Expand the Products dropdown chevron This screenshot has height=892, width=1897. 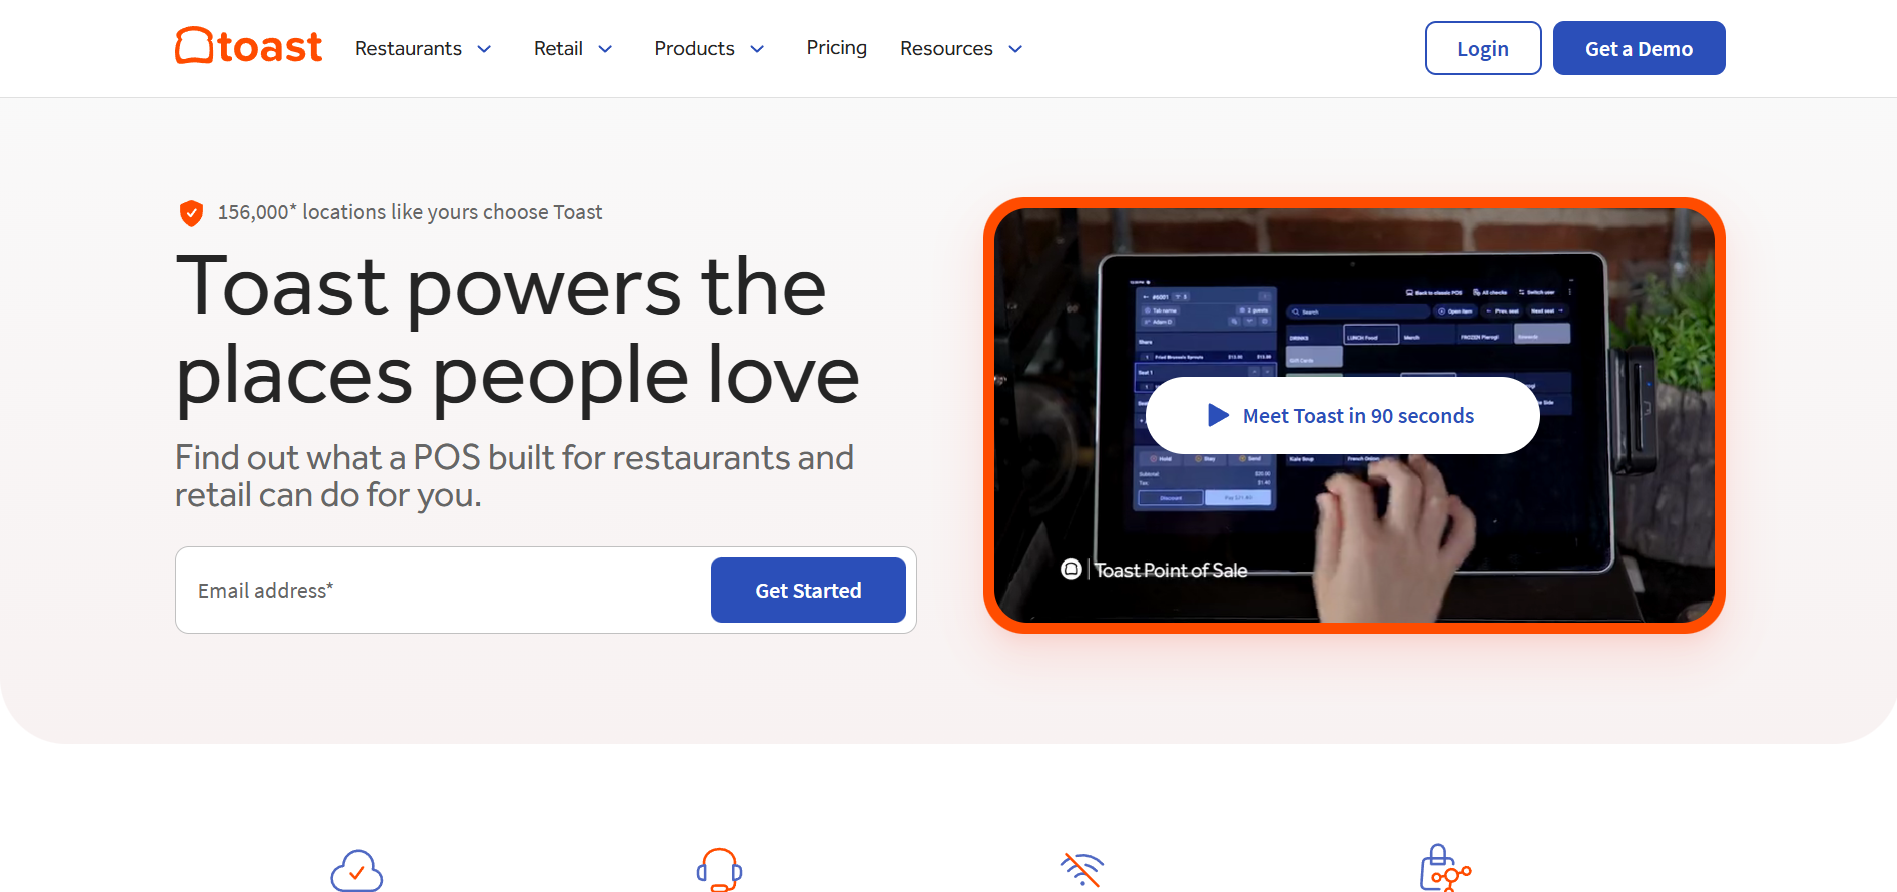[757, 49]
